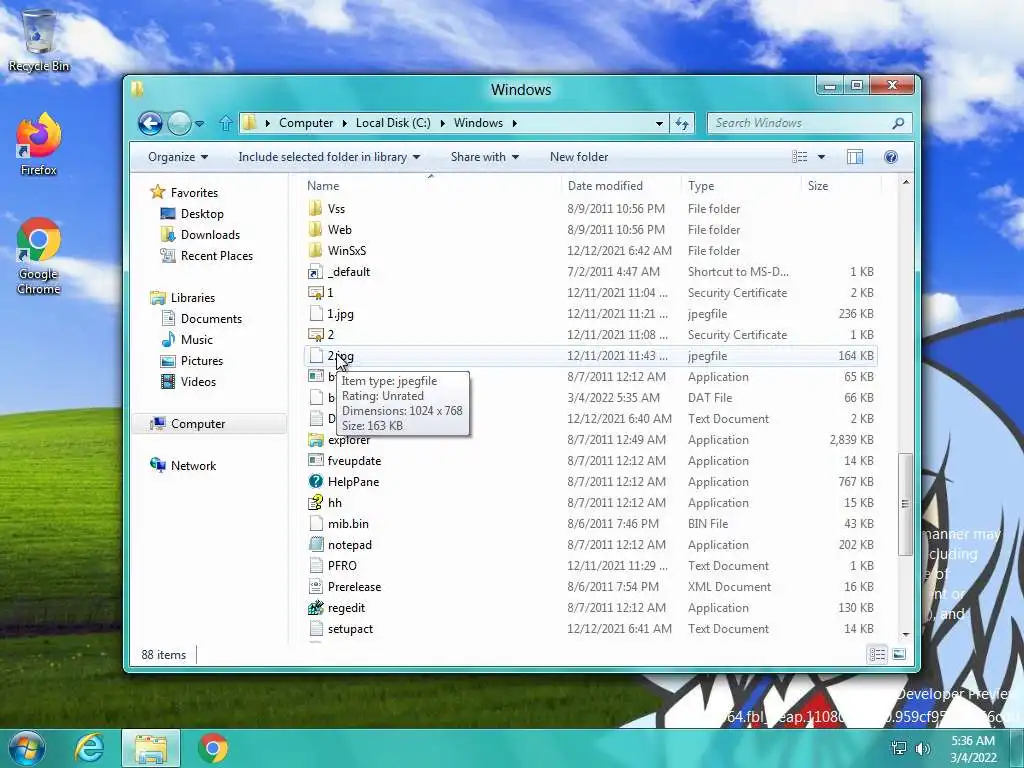This screenshot has width=1024, height=768.
Task: Select the _default shortcut icon
Action: 315,272
